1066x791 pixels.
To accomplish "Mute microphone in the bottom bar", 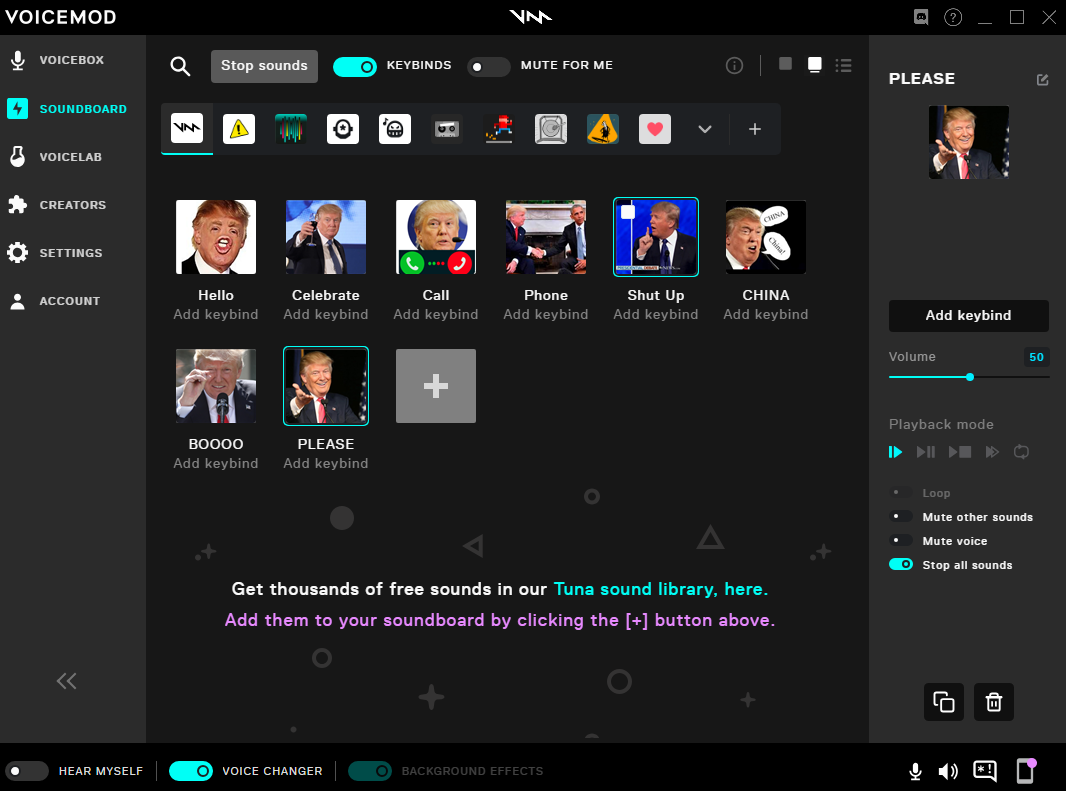I will pyautogui.click(x=916, y=771).
